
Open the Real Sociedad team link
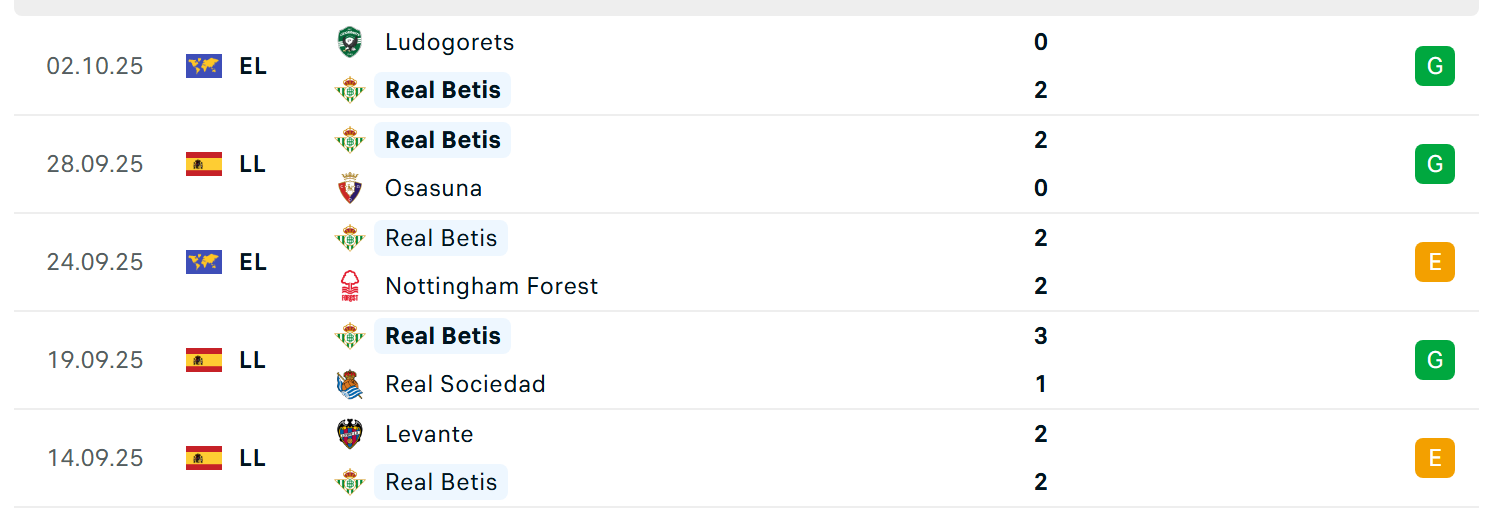pyautogui.click(x=465, y=384)
